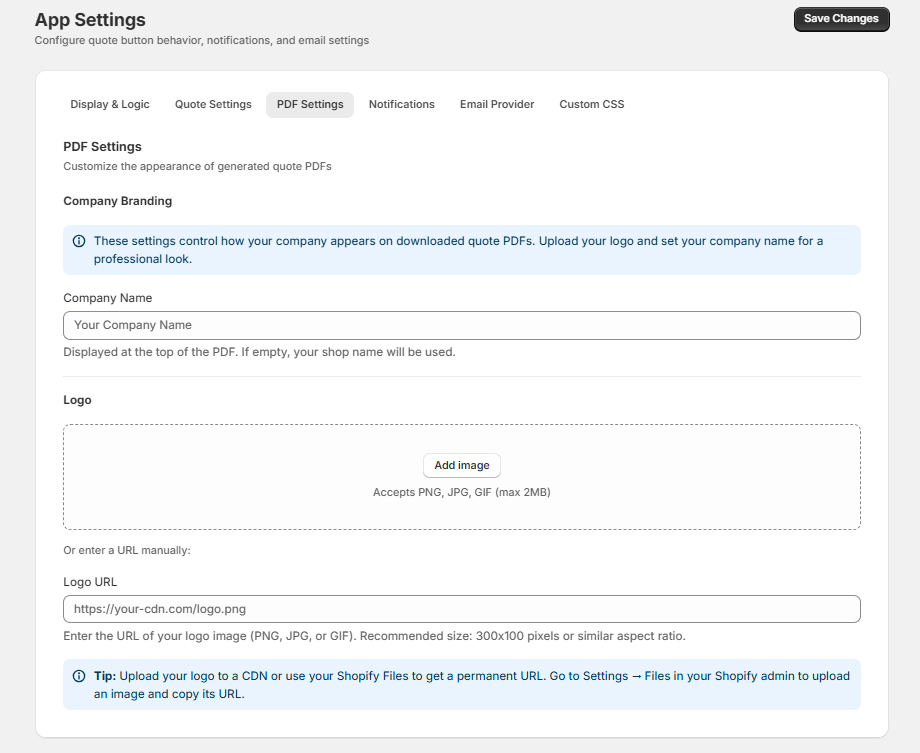Click the blue Company Branding info banner

click(461, 250)
